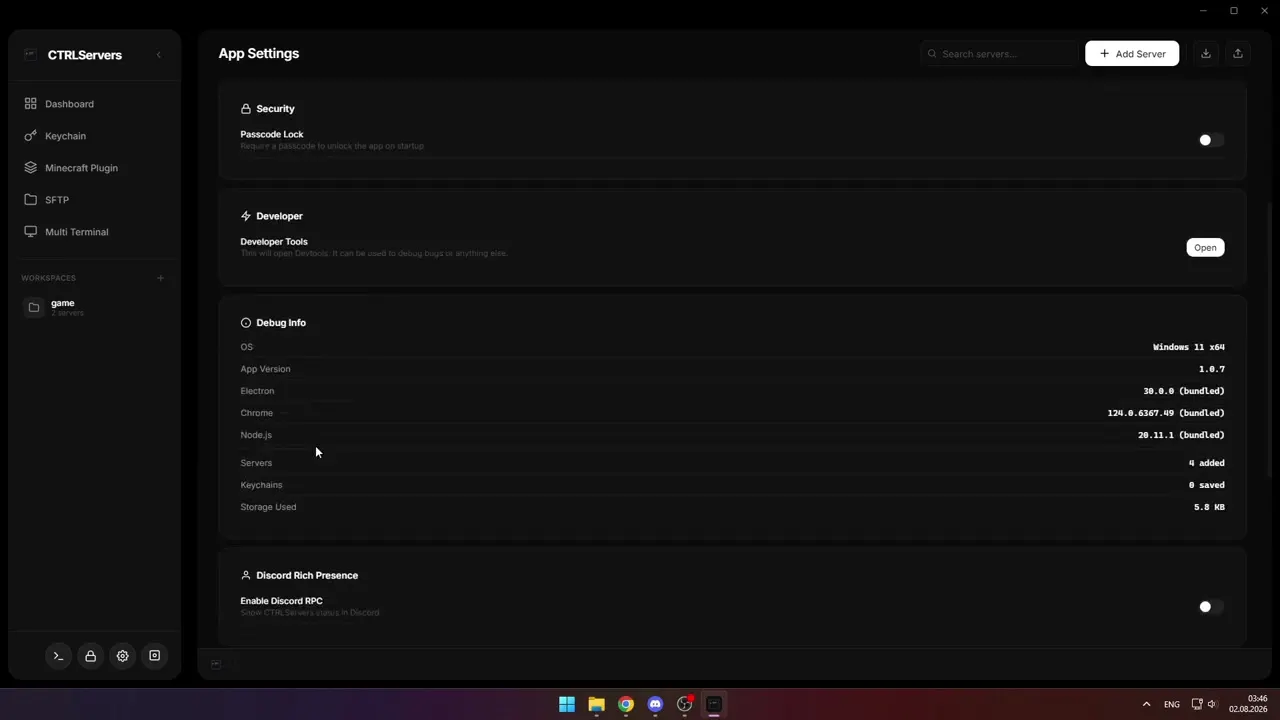Click the Security padlock icon

[x=246, y=109]
